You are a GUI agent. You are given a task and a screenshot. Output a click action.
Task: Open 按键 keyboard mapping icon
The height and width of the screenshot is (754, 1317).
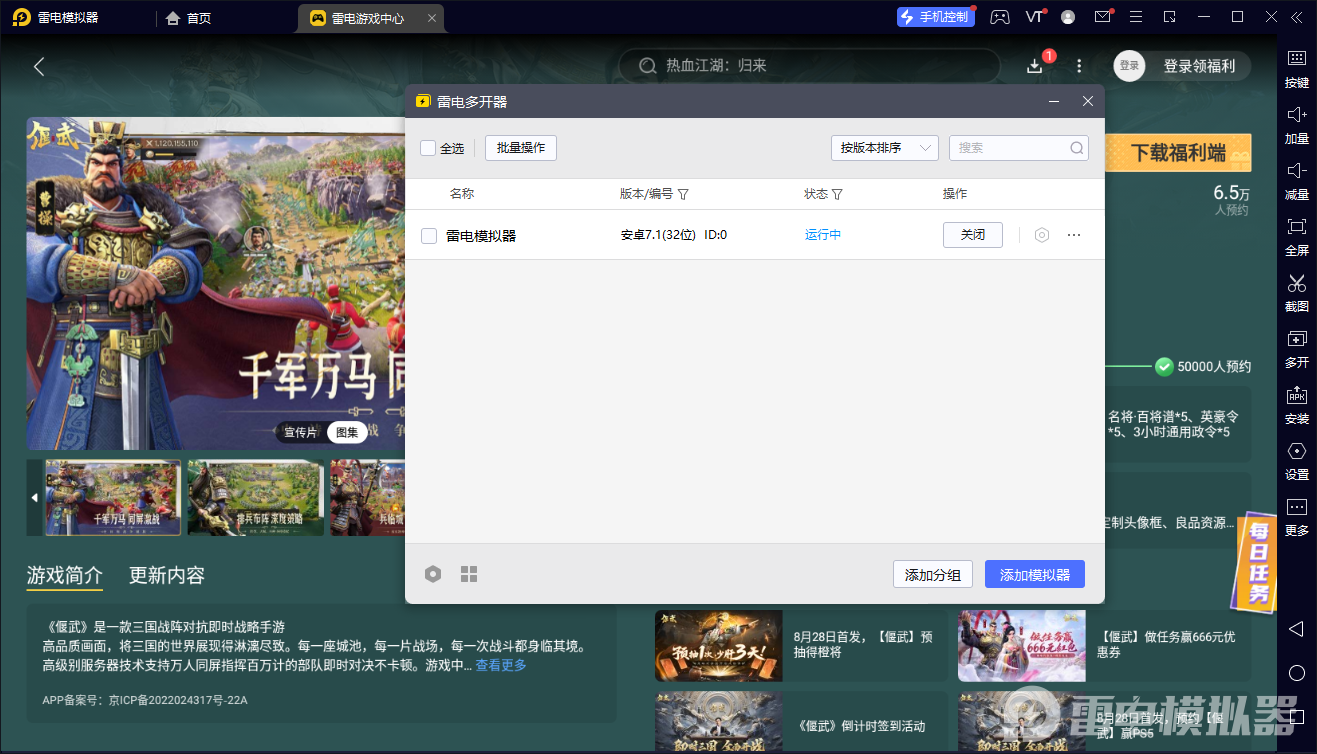point(1296,59)
